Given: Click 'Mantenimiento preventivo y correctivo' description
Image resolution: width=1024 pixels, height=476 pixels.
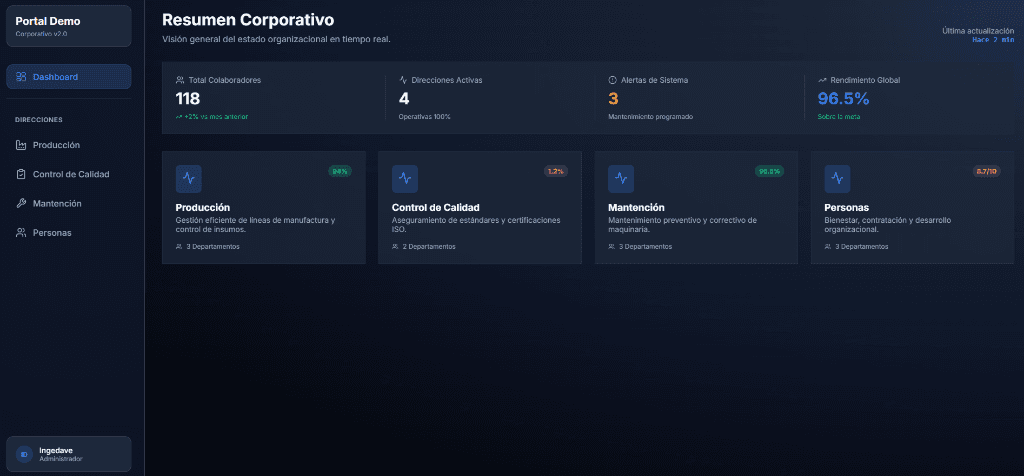Looking at the screenshot, I should click(682, 225).
